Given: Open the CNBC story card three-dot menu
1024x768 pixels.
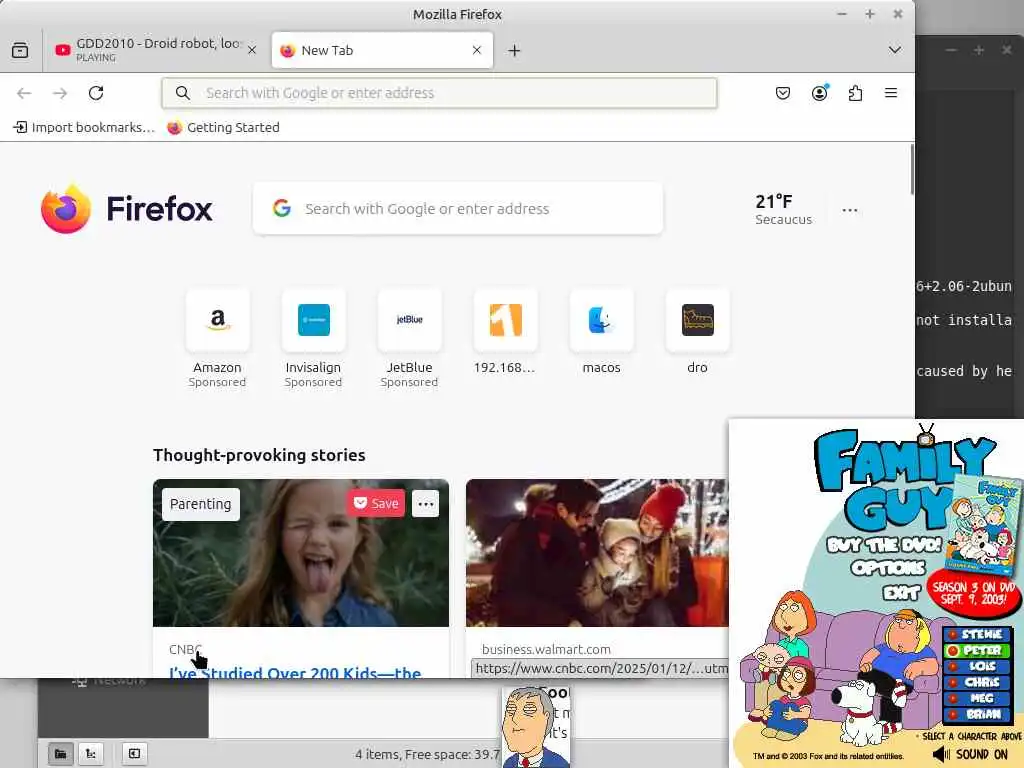Looking at the screenshot, I should (x=426, y=504).
